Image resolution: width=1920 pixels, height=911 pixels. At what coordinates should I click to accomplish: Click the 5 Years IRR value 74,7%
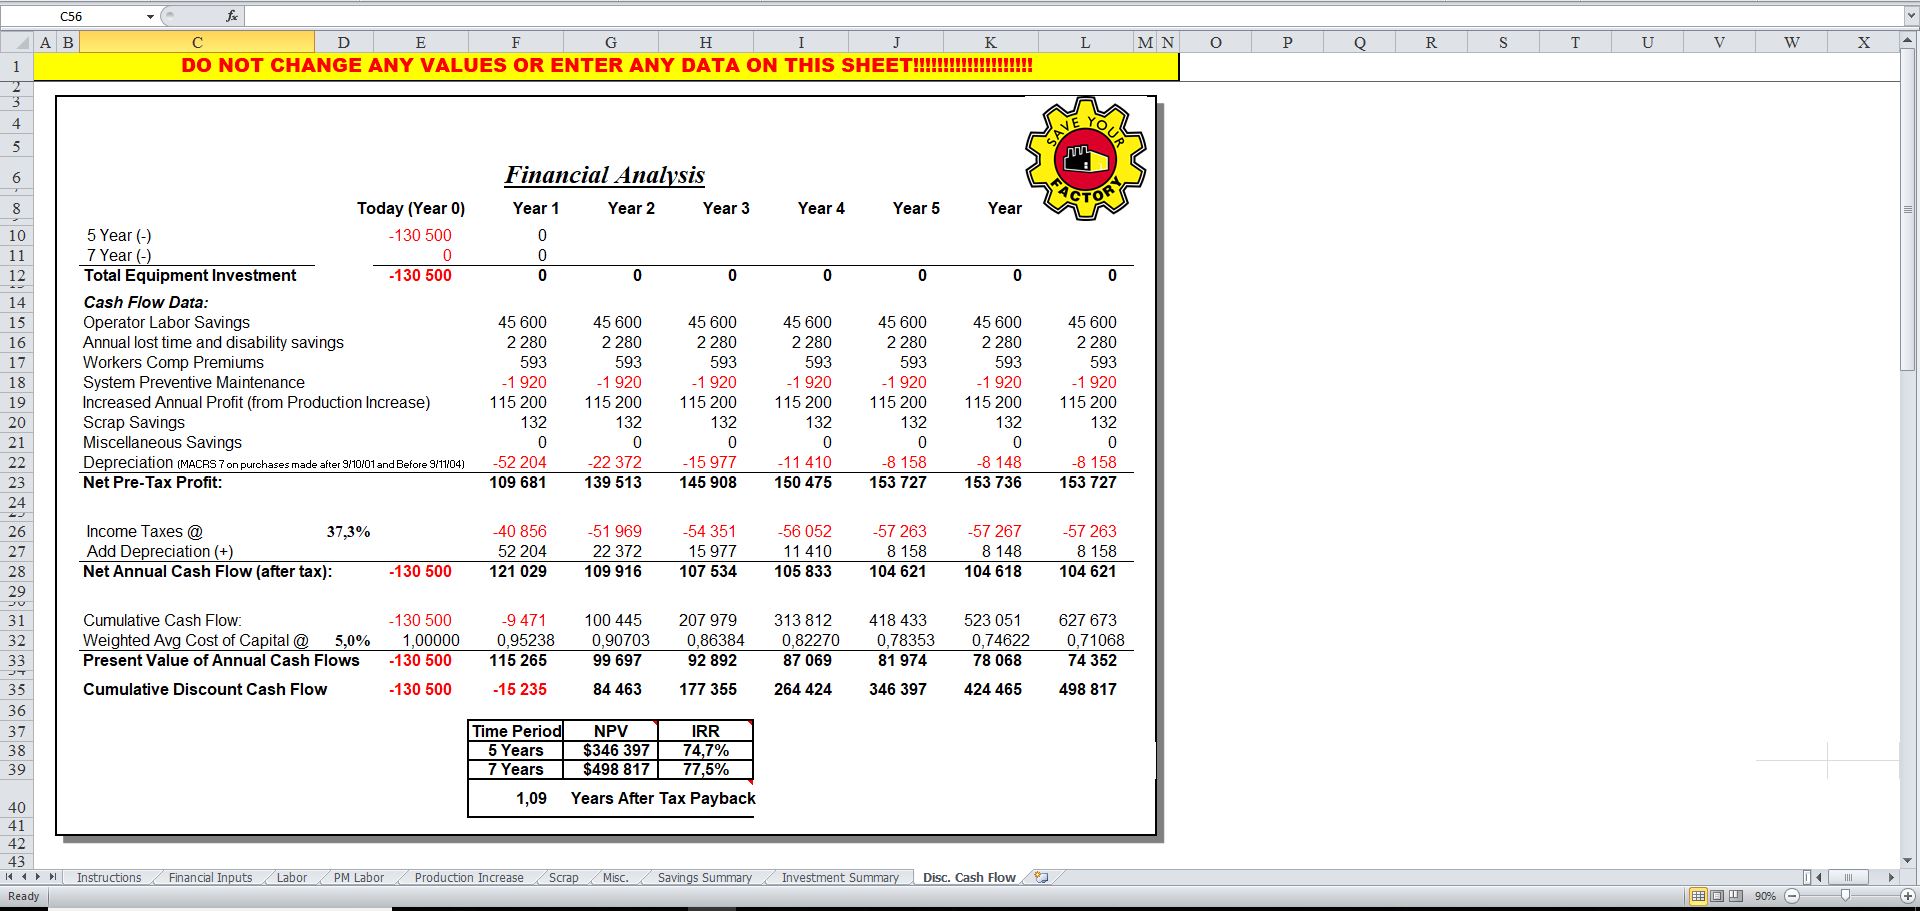[706, 750]
